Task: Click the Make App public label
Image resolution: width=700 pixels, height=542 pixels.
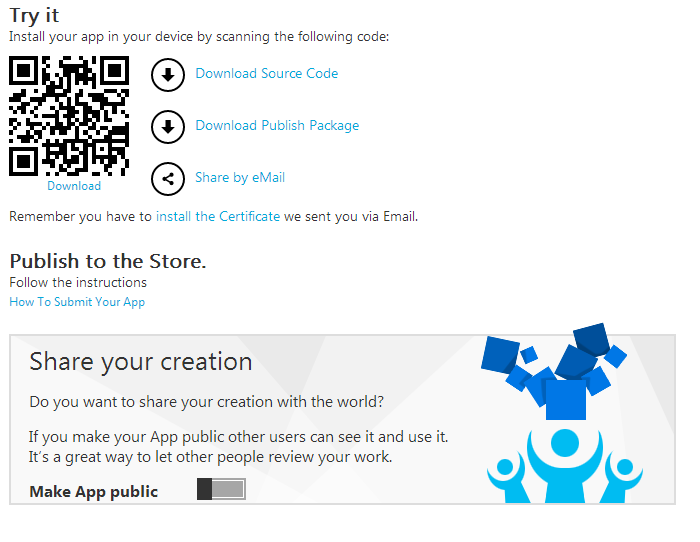Action: pos(94,492)
